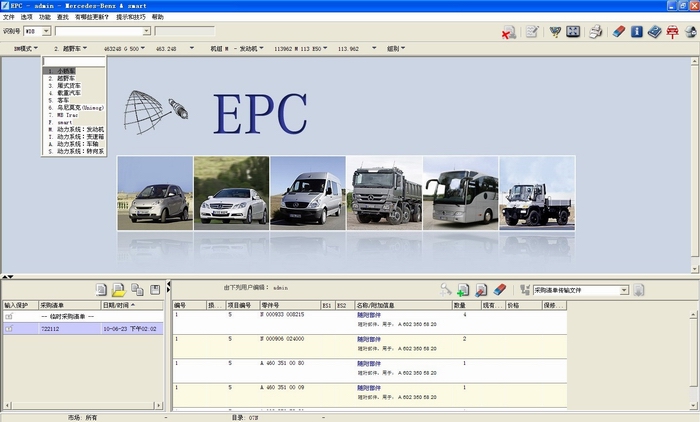Click the Unimog truck thumbnail
The height and width of the screenshot is (422, 700).
coord(537,193)
